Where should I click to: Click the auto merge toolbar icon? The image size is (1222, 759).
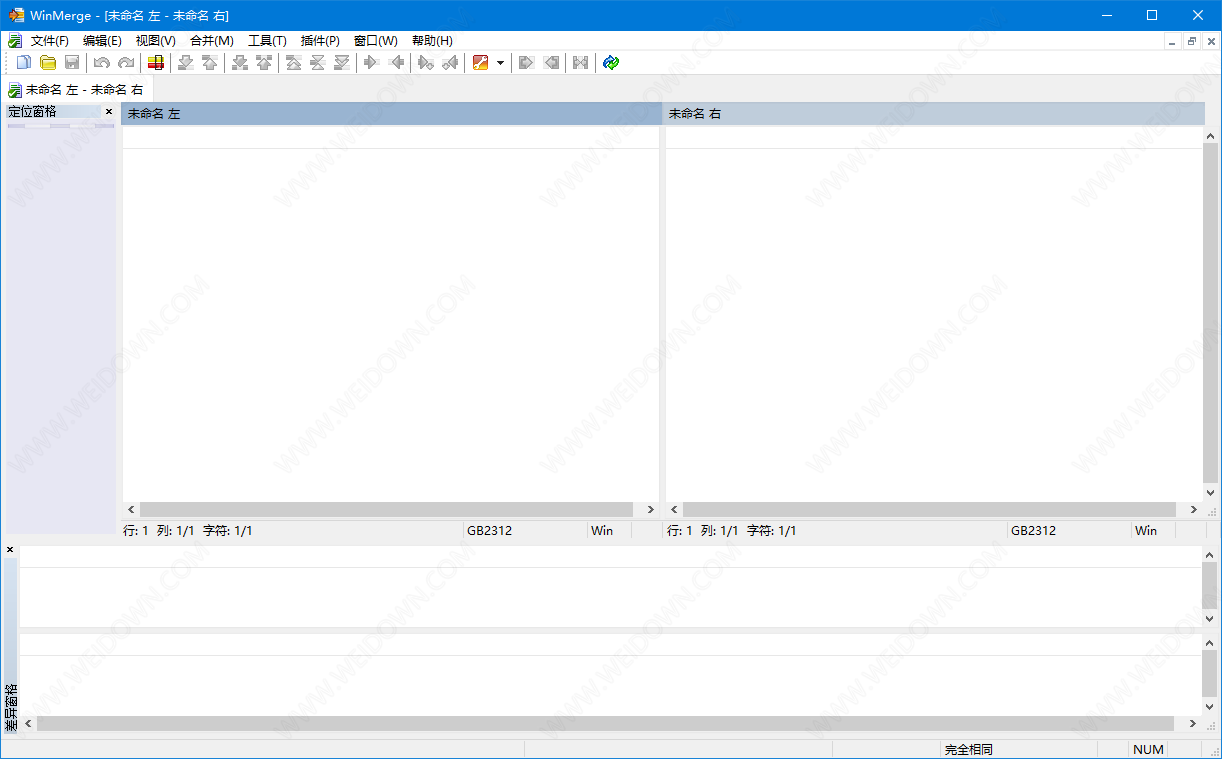[x=580, y=62]
